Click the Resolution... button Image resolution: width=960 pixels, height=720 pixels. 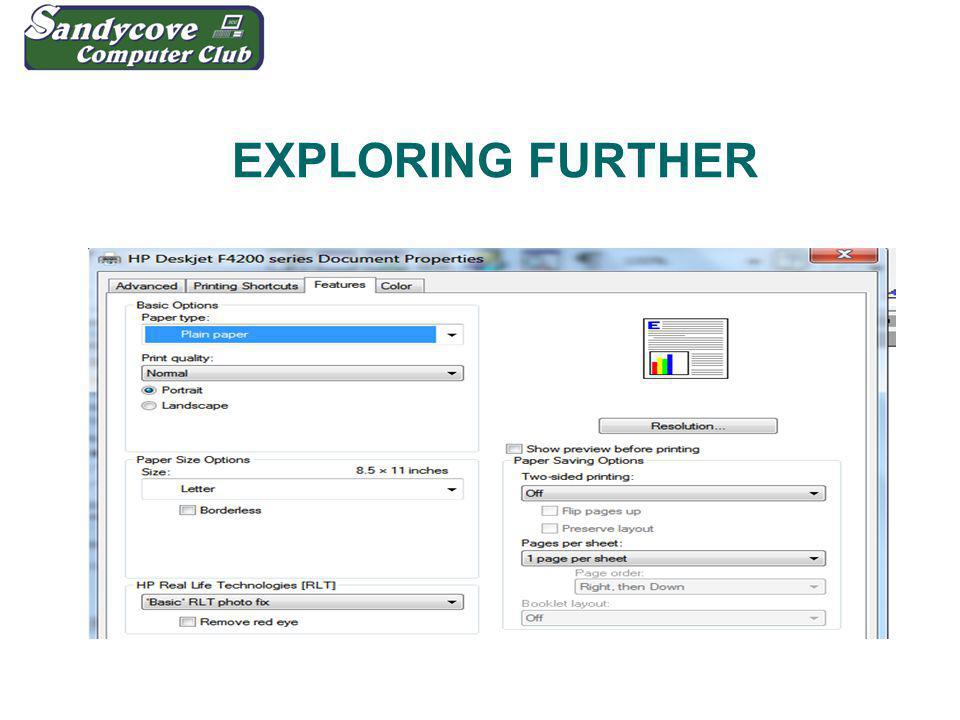coord(688,426)
